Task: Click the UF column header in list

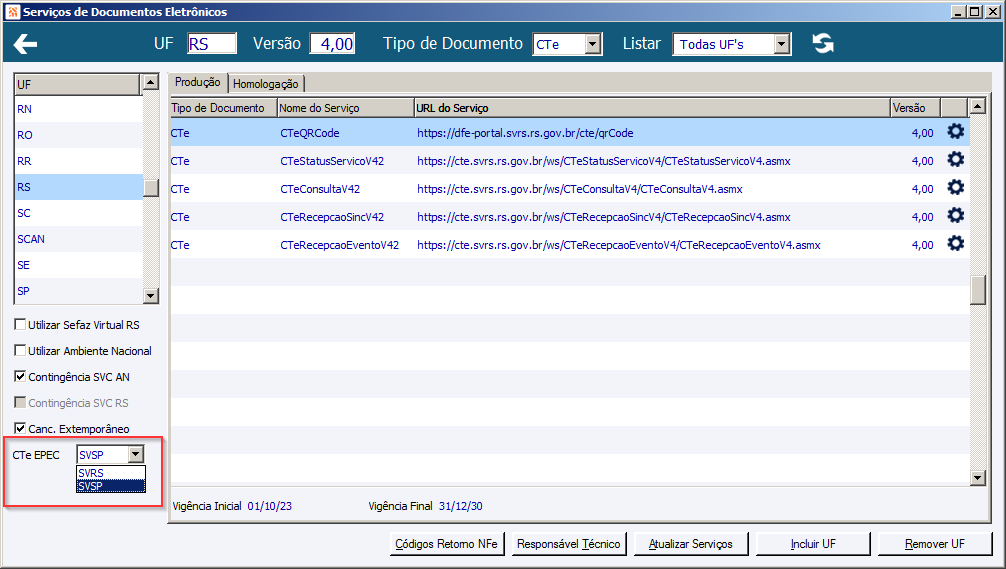Action: pos(77,85)
